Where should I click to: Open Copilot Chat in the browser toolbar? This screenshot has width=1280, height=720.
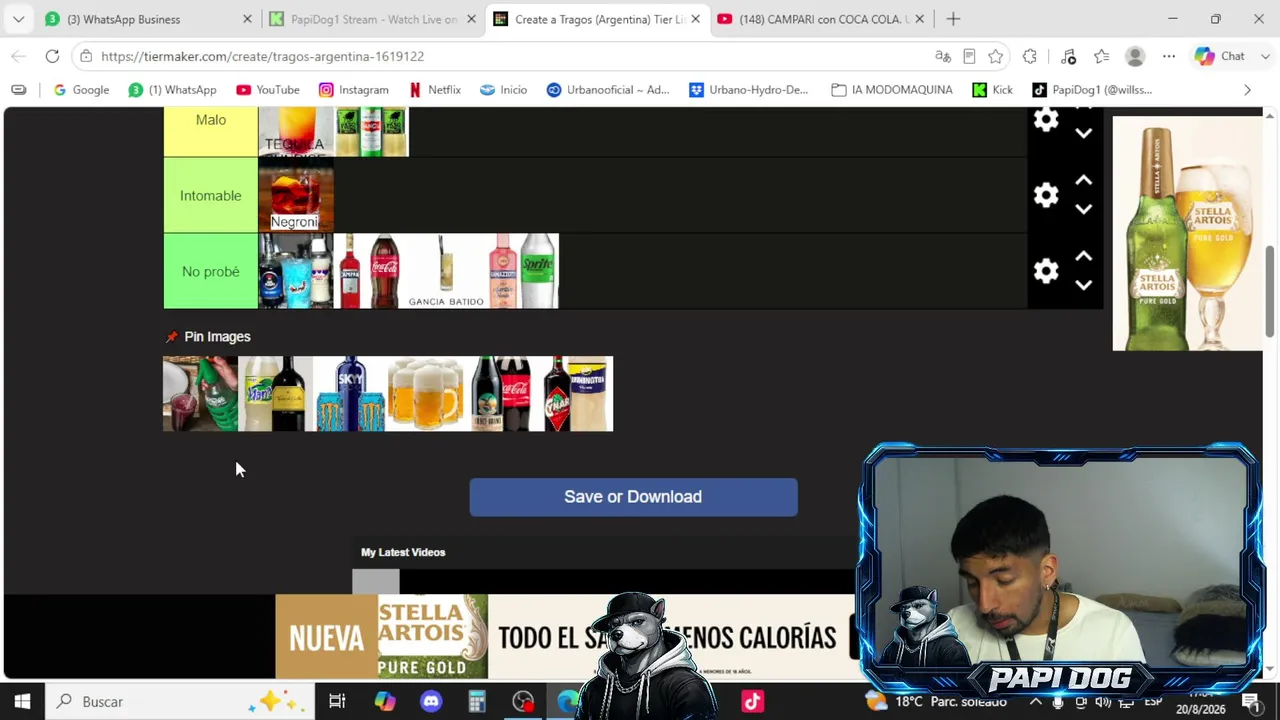pos(1220,56)
